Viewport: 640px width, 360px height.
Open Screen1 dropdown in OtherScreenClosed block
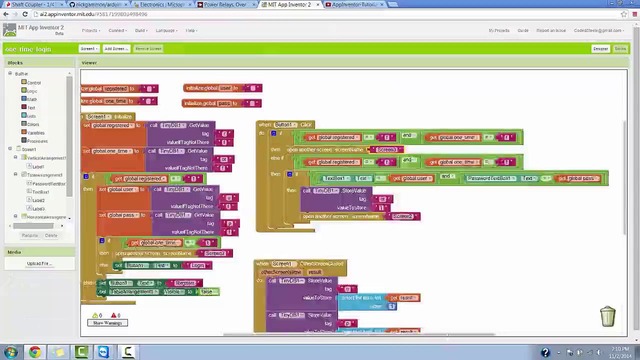point(284,264)
